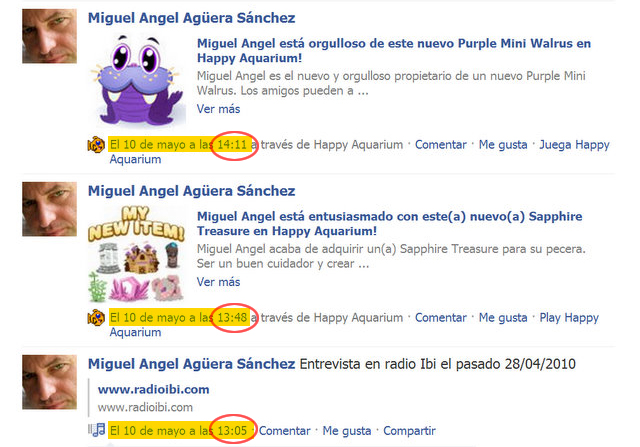Click the Happy Aquarium fish icon on walrus post
This screenshot has width=640, height=447.
click(96, 145)
